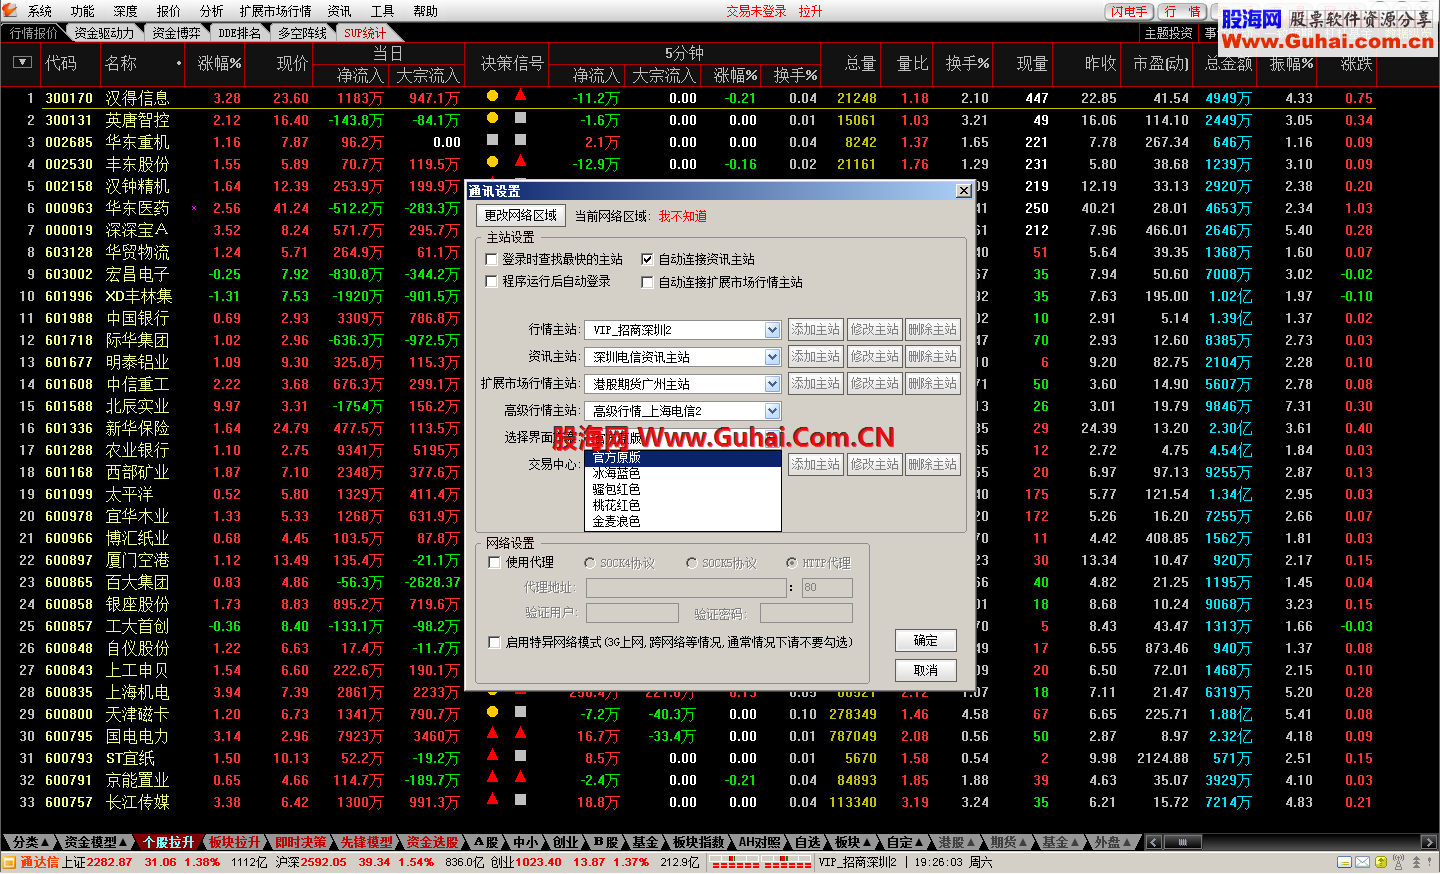Image resolution: width=1440 pixels, height=874 pixels.
Task: Click the scroll end arrow at bottom right
Action: (1429, 842)
